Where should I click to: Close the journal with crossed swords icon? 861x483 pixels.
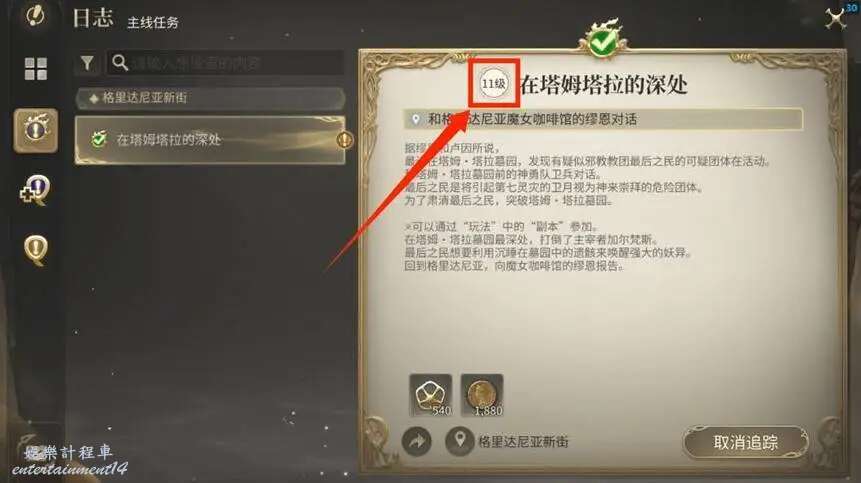(x=836, y=19)
